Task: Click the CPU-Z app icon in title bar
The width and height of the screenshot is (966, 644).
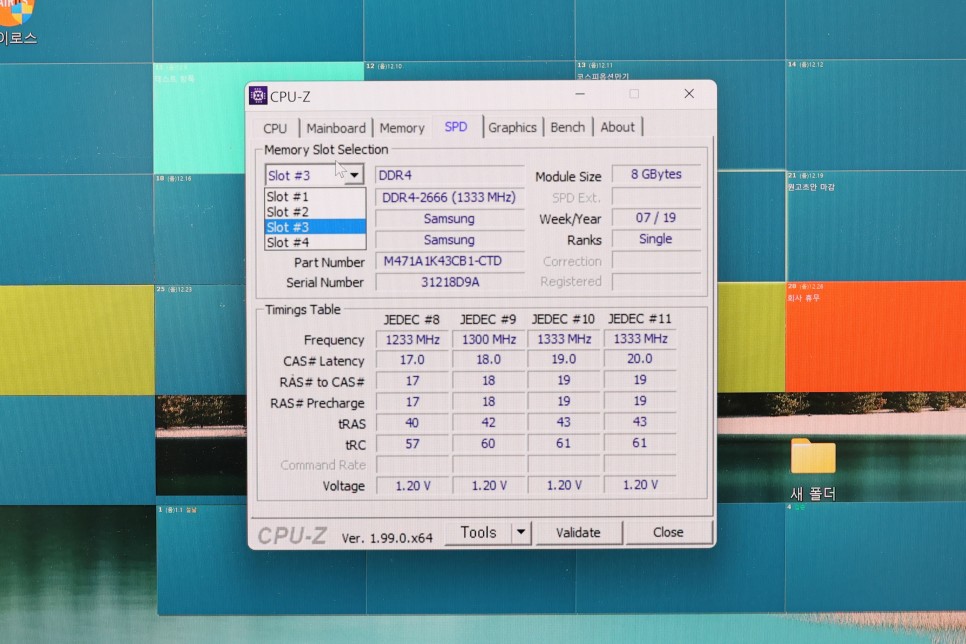Action: (x=258, y=96)
